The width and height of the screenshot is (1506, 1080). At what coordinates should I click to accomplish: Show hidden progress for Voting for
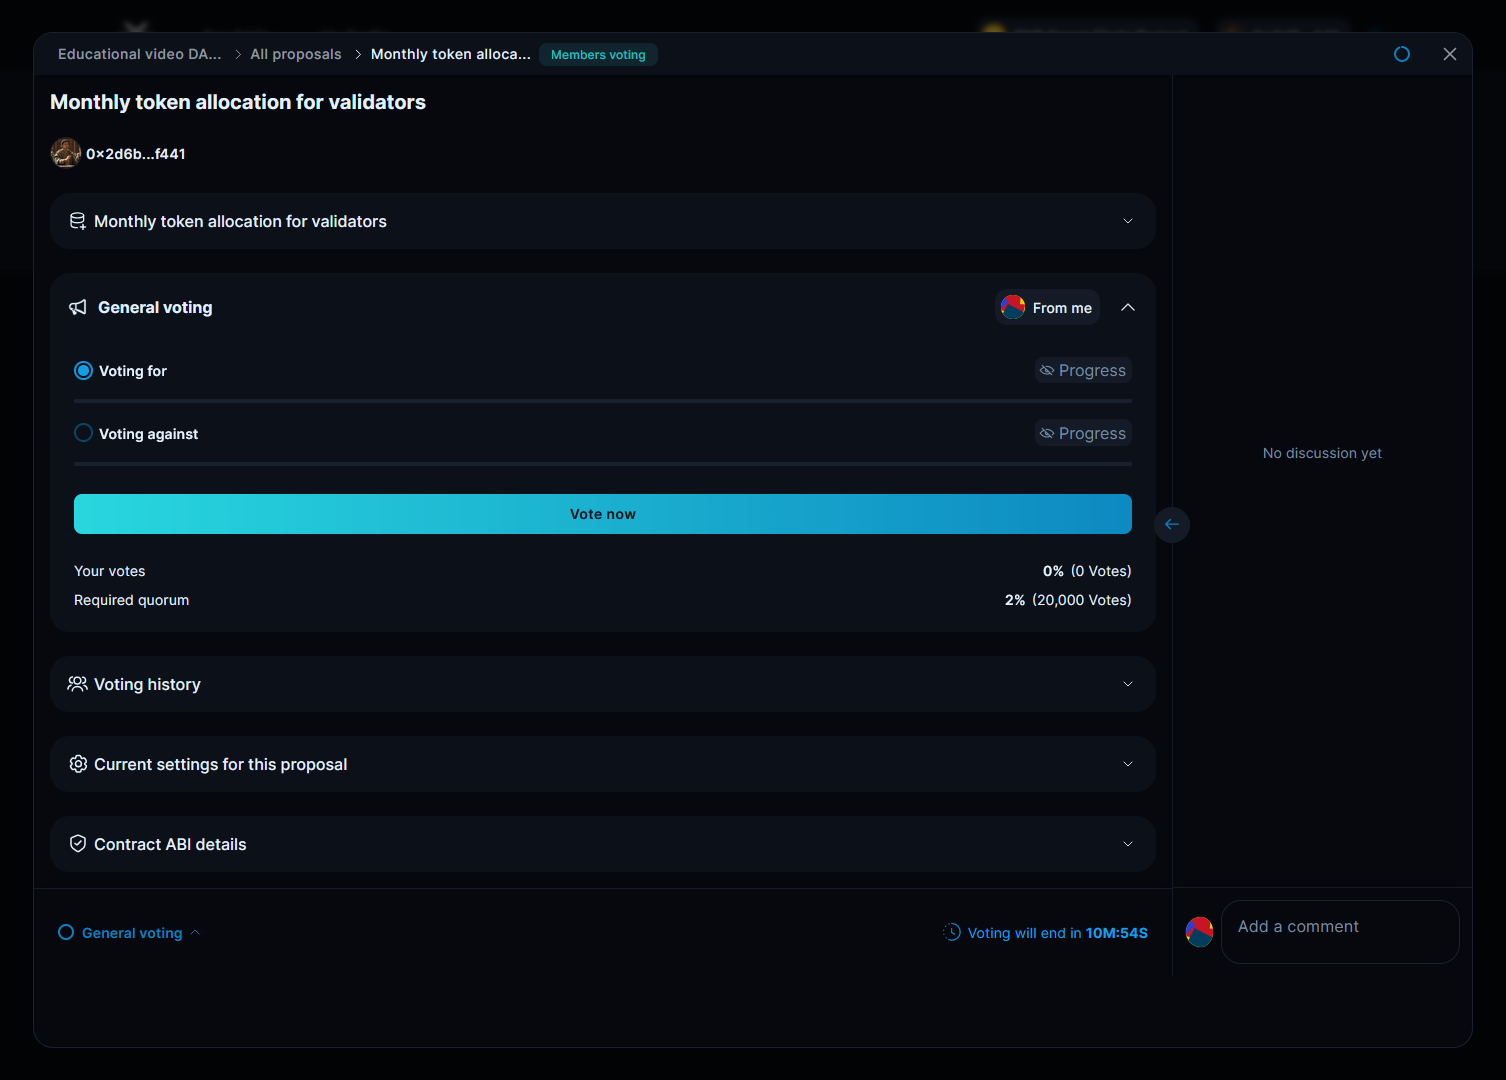(1083, 370)
